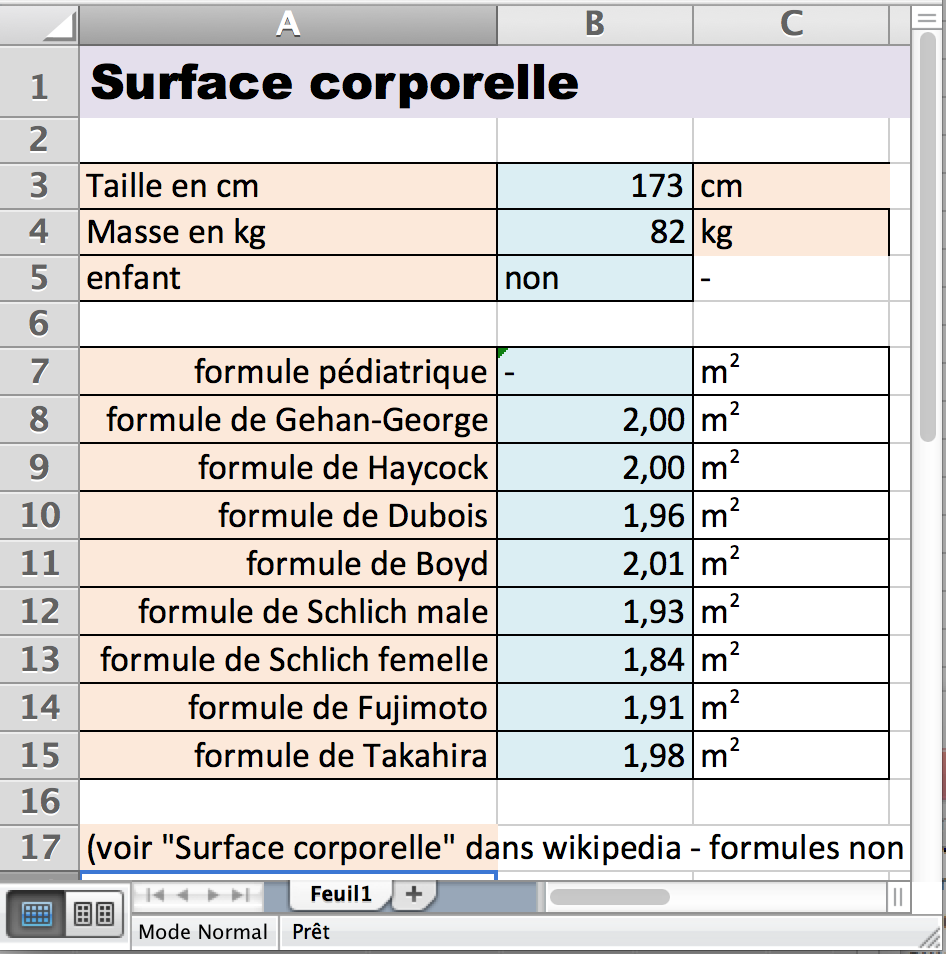The width and height of the screenshot is (946, 954).
Task: Click the vertical scrollbar thumb
Action: pos(927,237)
